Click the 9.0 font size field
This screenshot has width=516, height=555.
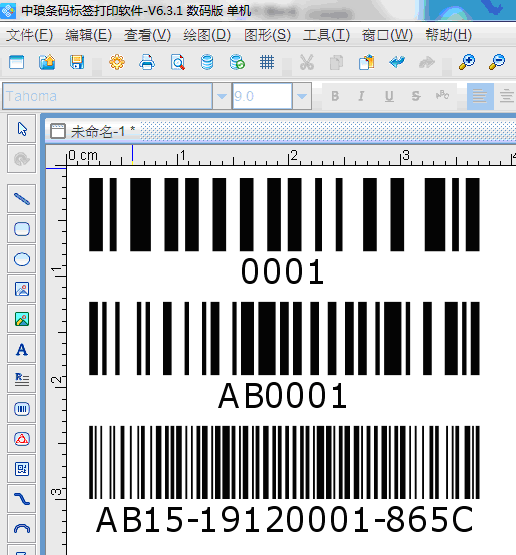262,96
